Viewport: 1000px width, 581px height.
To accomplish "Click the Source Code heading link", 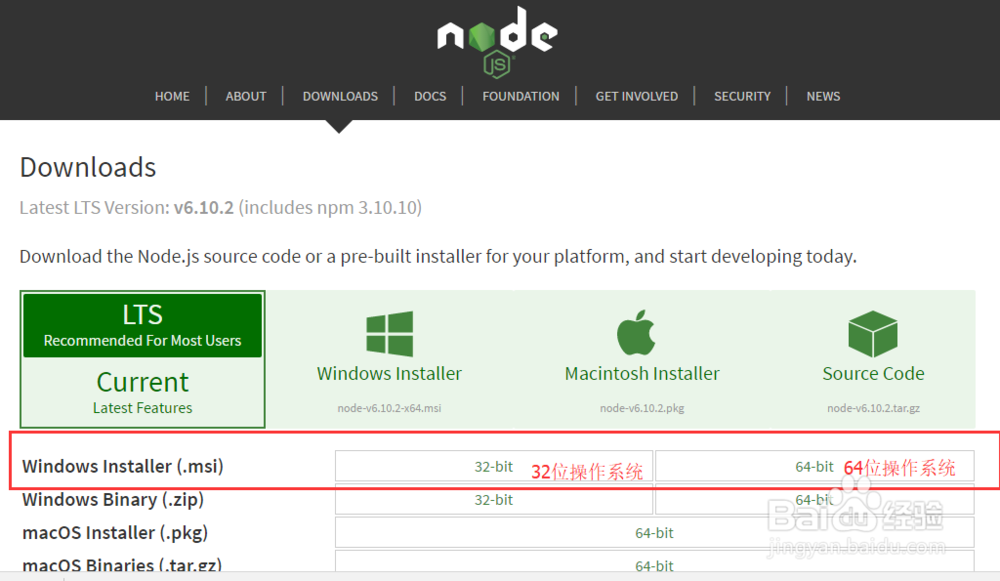I will tap(873, 373).
